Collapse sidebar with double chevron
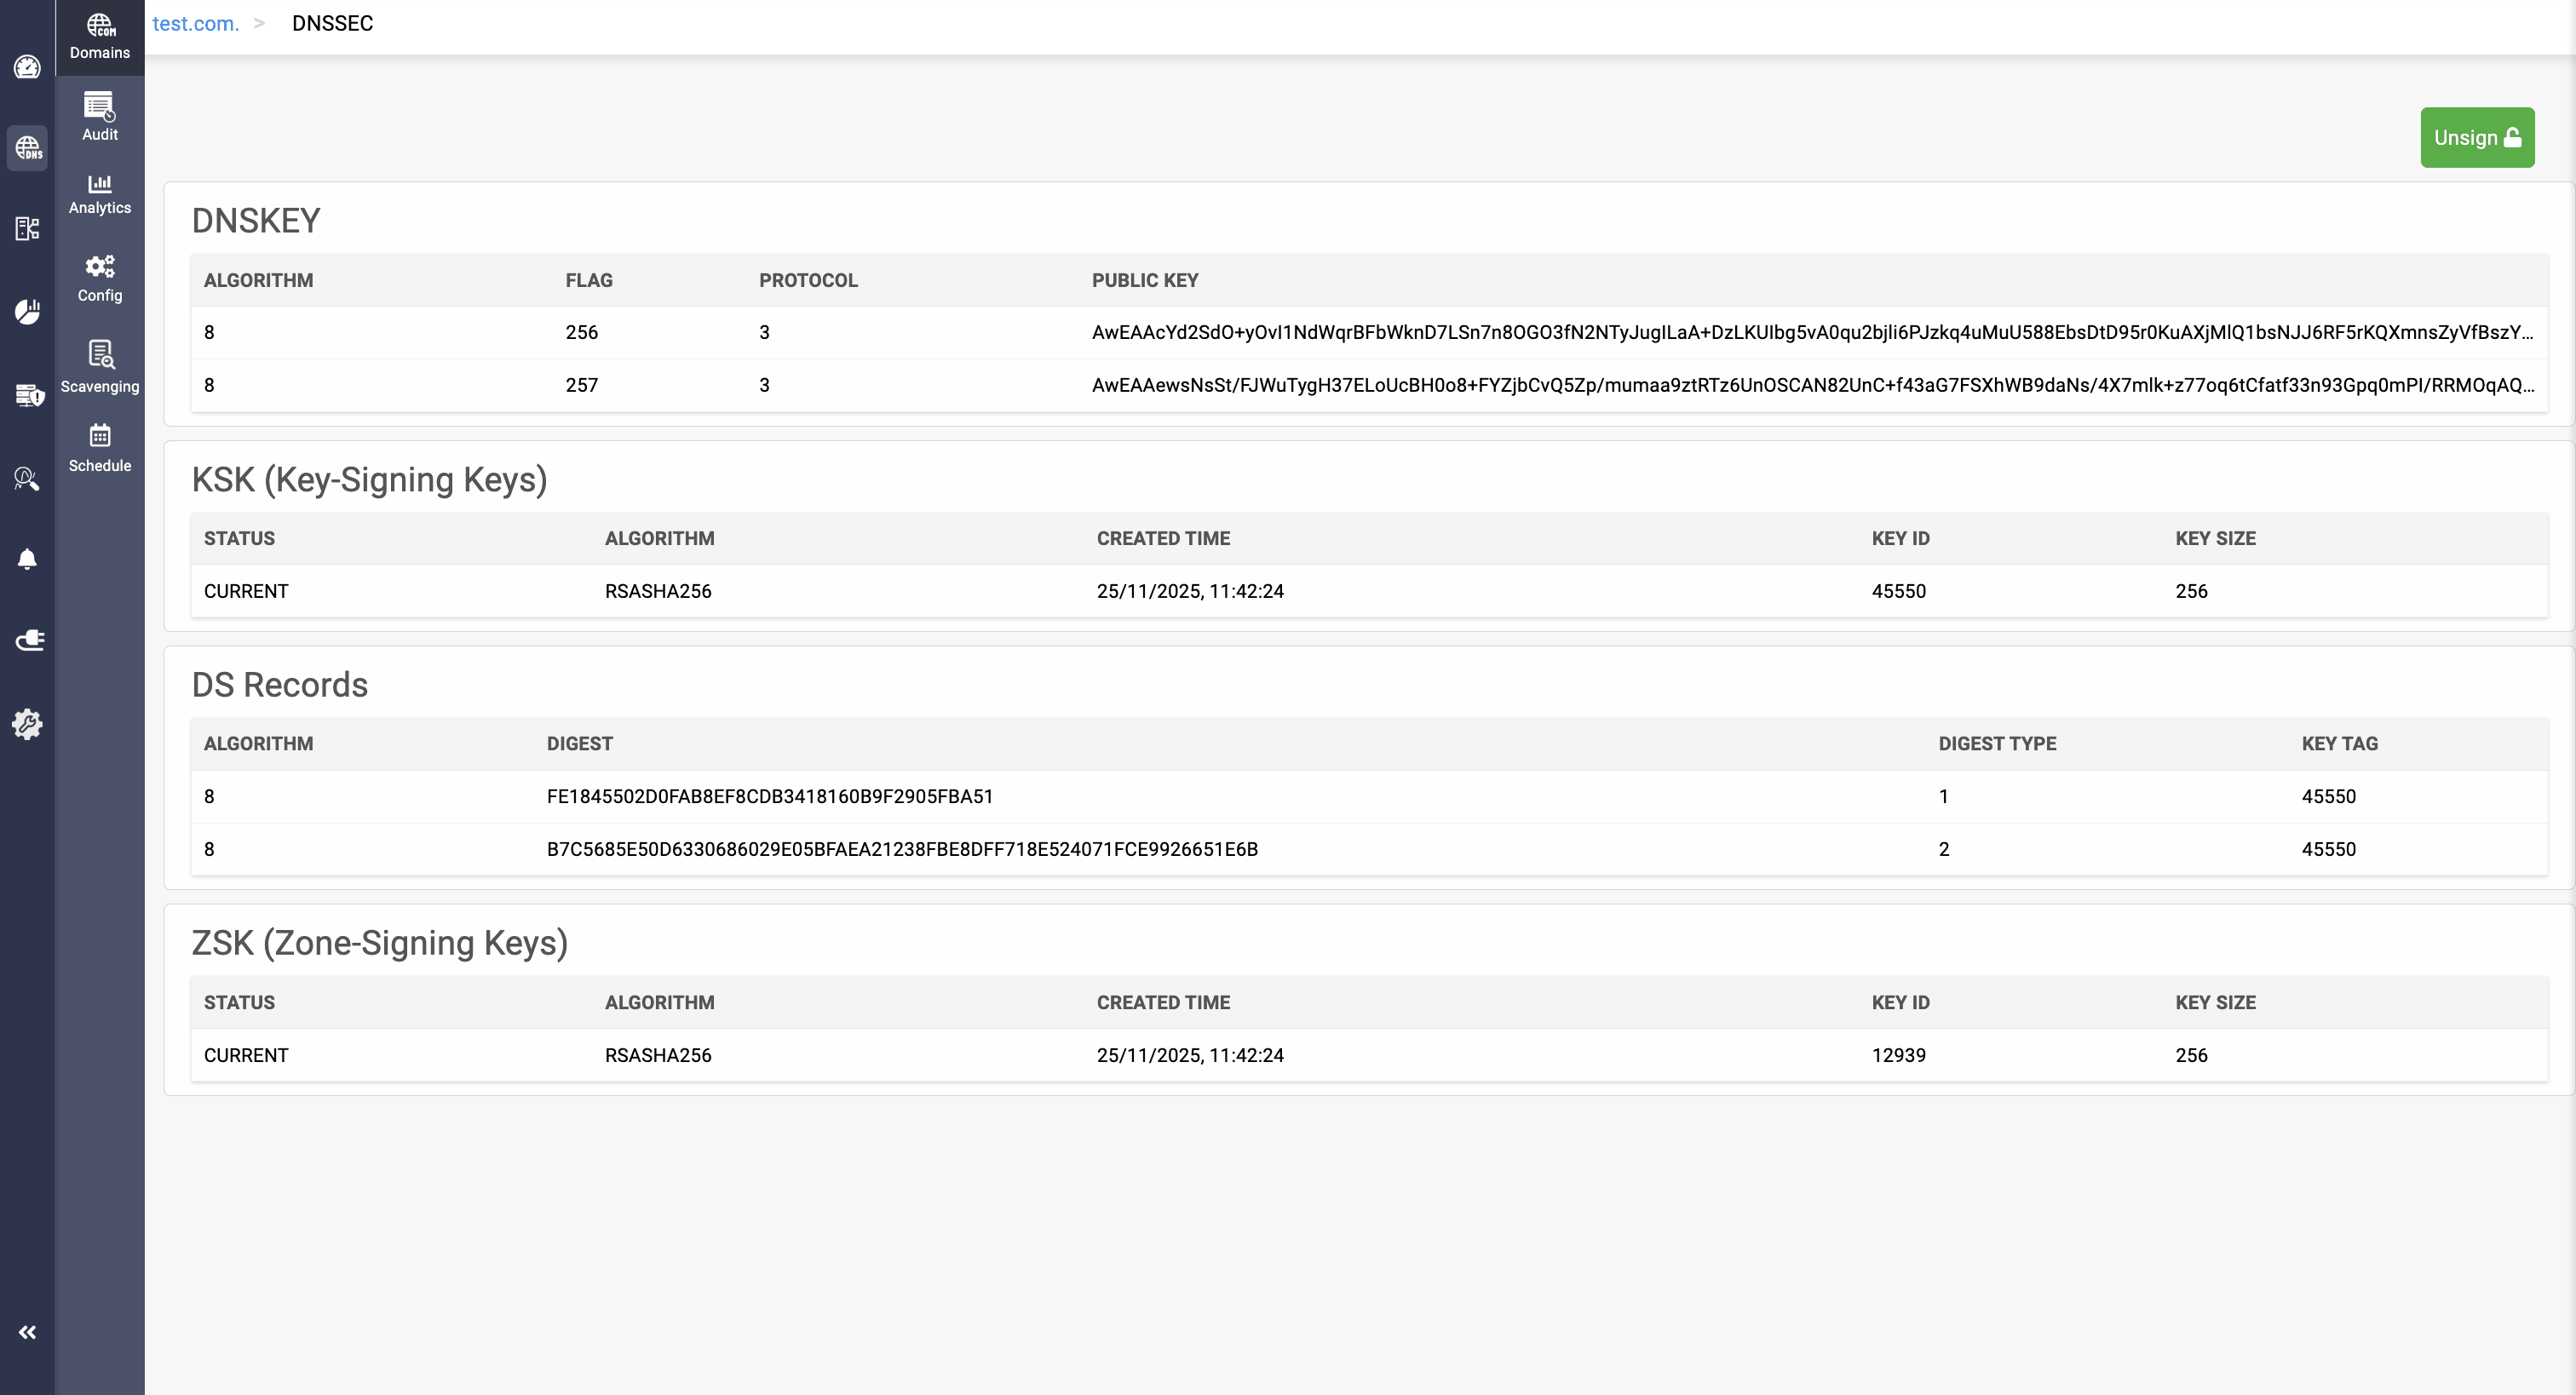 (27, 1332)
